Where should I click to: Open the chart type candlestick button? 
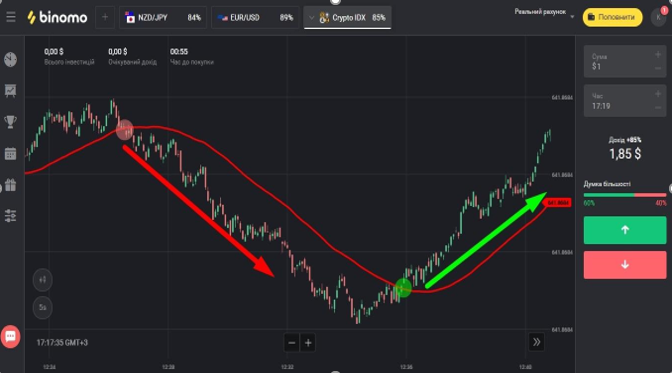pos(42,280)
